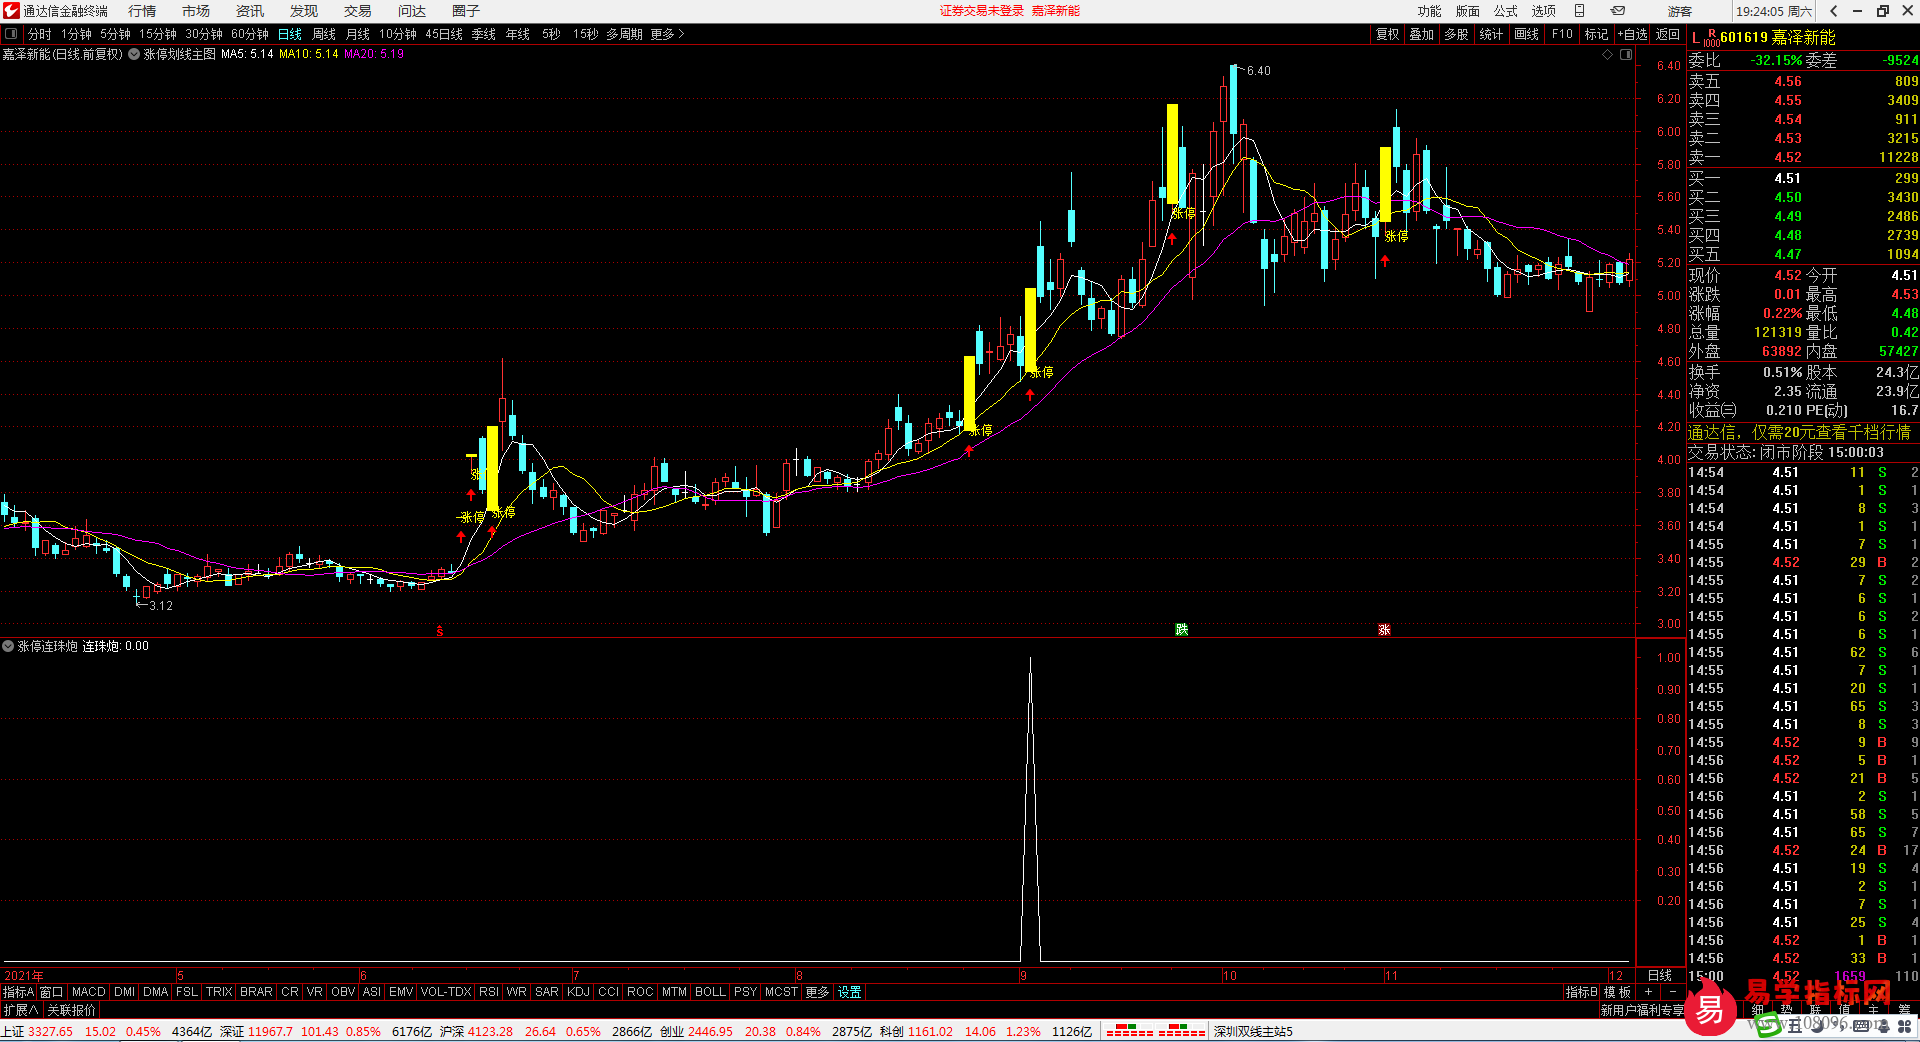The image size is (1920, 1042).
Task: Select KDJ indicator tab
Action: coord(579,992)
